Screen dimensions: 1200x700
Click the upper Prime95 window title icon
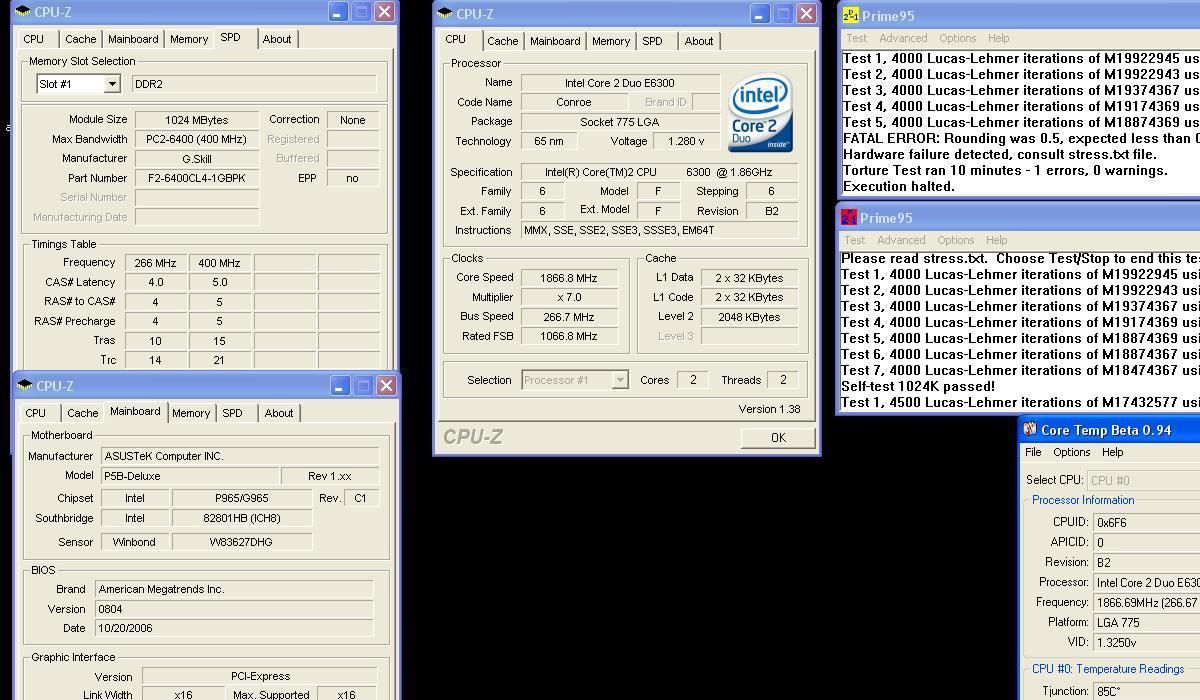click(850, 15)
